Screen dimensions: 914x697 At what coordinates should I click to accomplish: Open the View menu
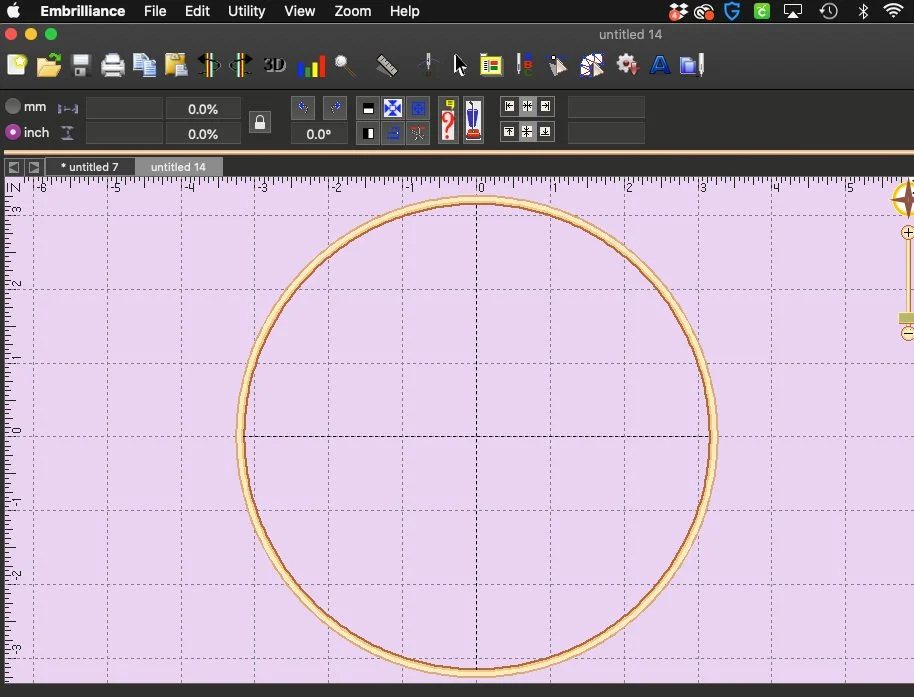pyautogui.click(x=300, y=11)
